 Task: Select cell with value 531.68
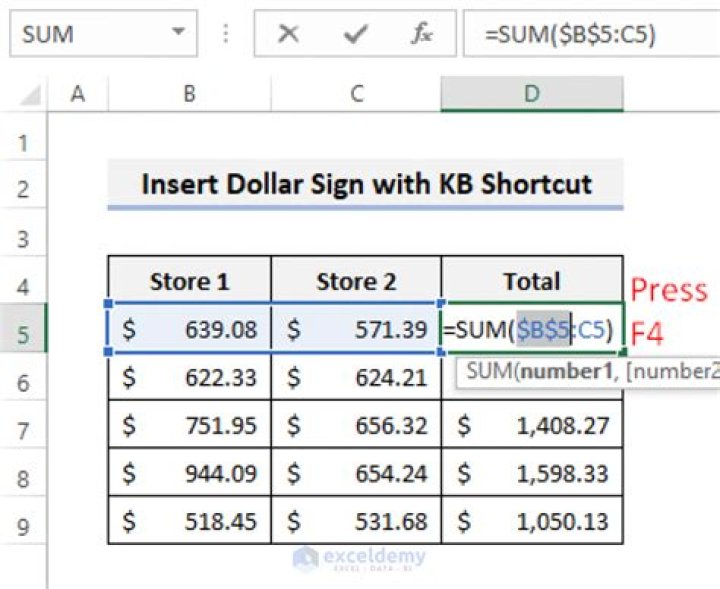coord(356,521)
